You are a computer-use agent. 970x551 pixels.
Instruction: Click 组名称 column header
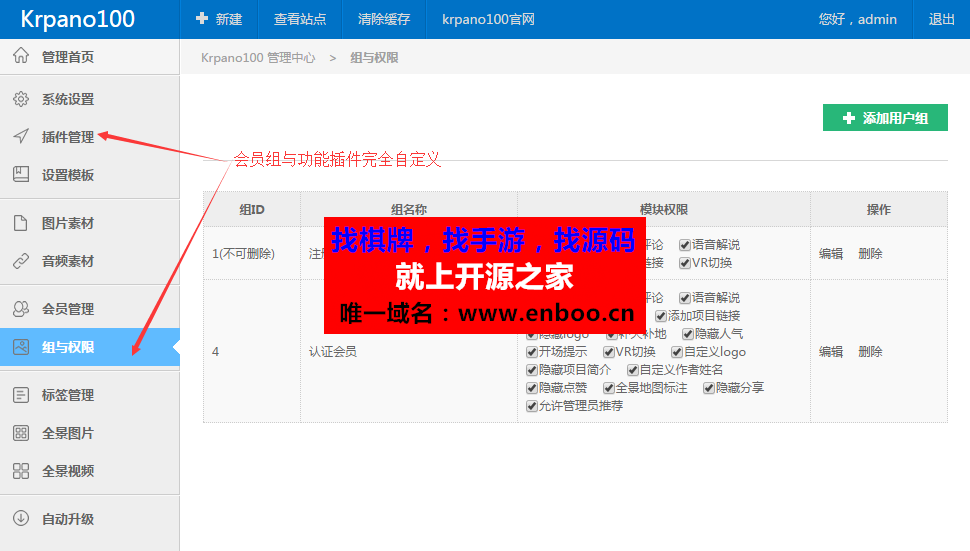[409, 210]
